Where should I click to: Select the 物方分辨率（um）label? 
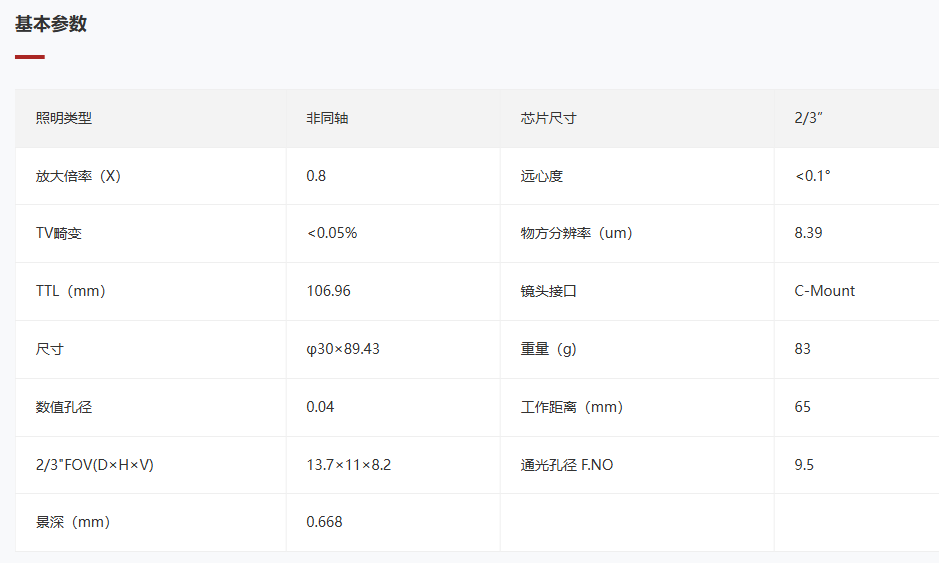[x=576, y=233]
